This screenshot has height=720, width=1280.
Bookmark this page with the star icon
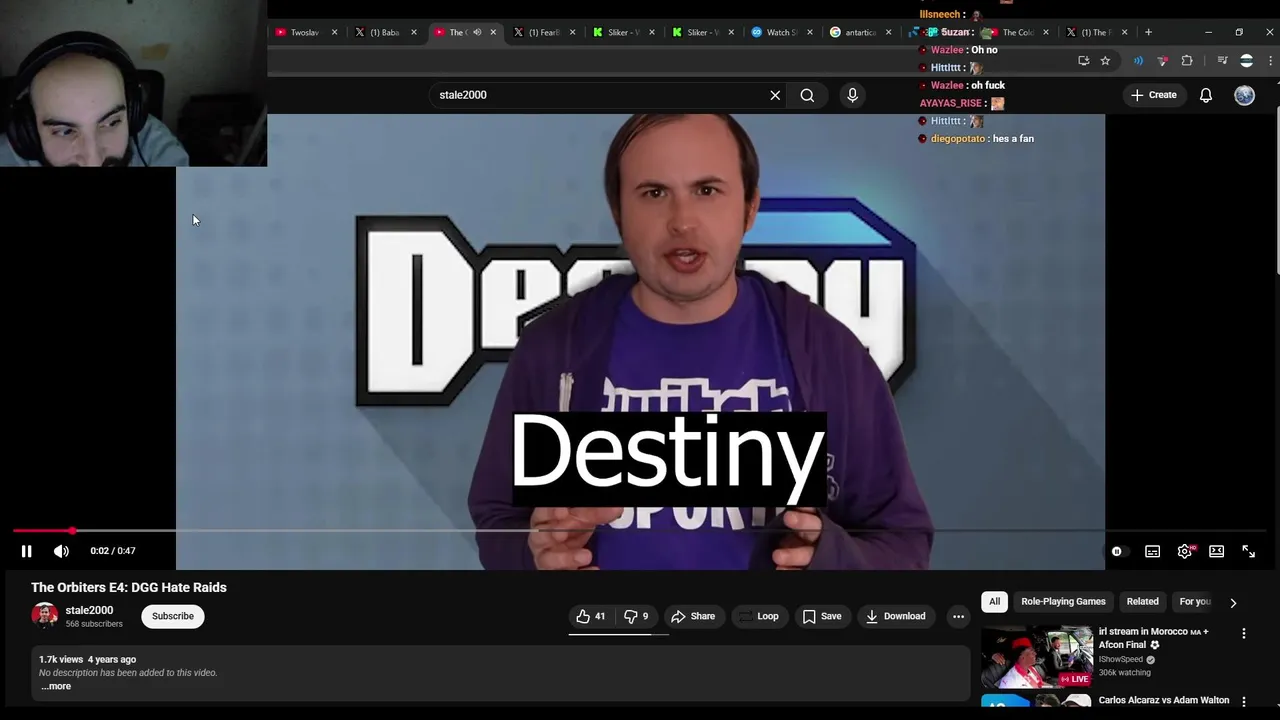coord(1105,61)
